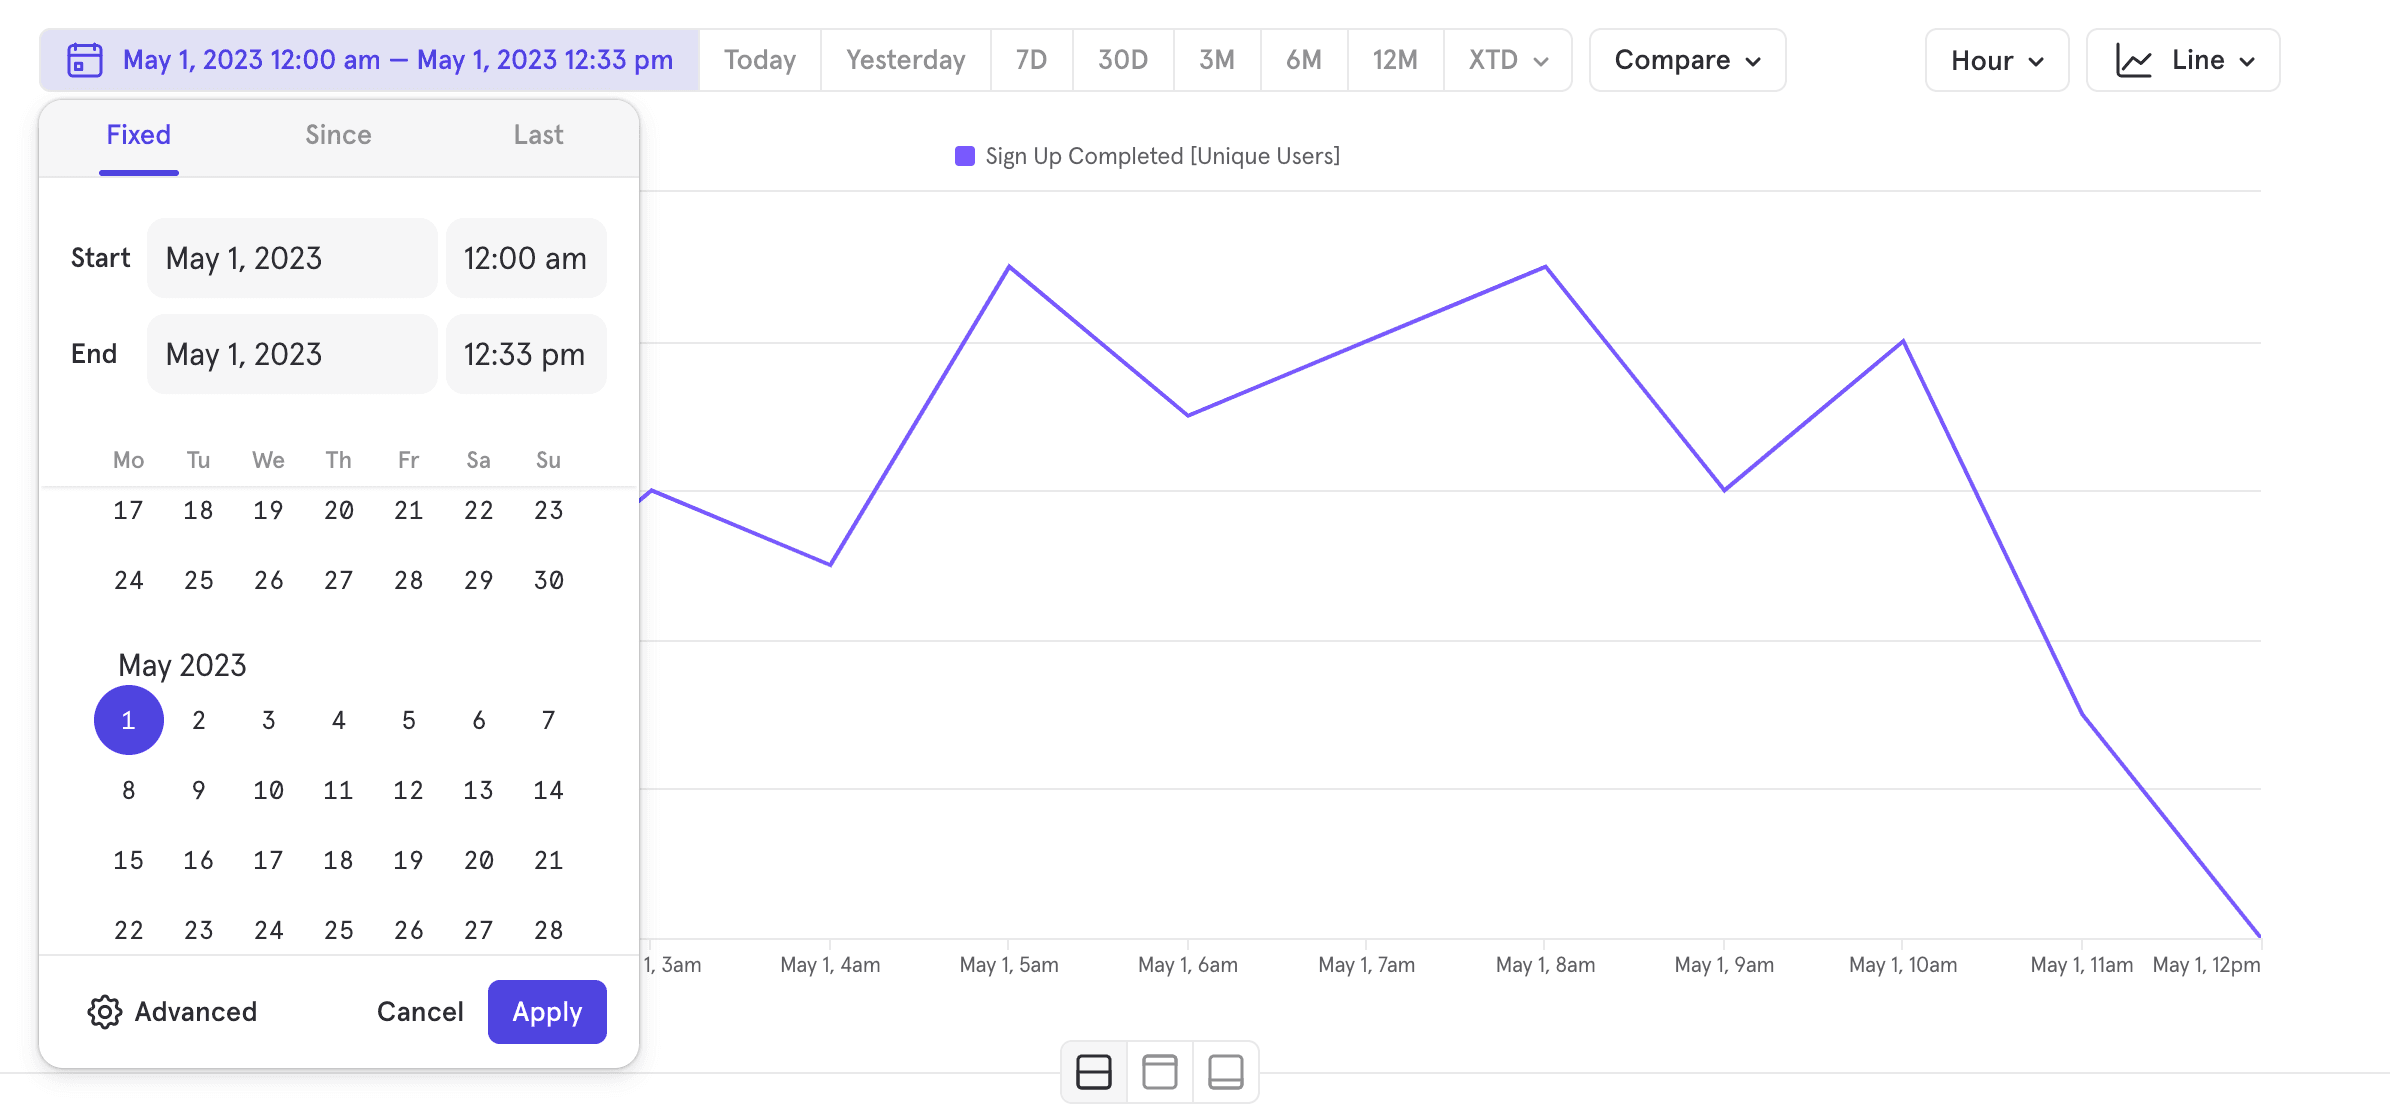
Task: Select split view layout icon
Action: point(1094,1072)
